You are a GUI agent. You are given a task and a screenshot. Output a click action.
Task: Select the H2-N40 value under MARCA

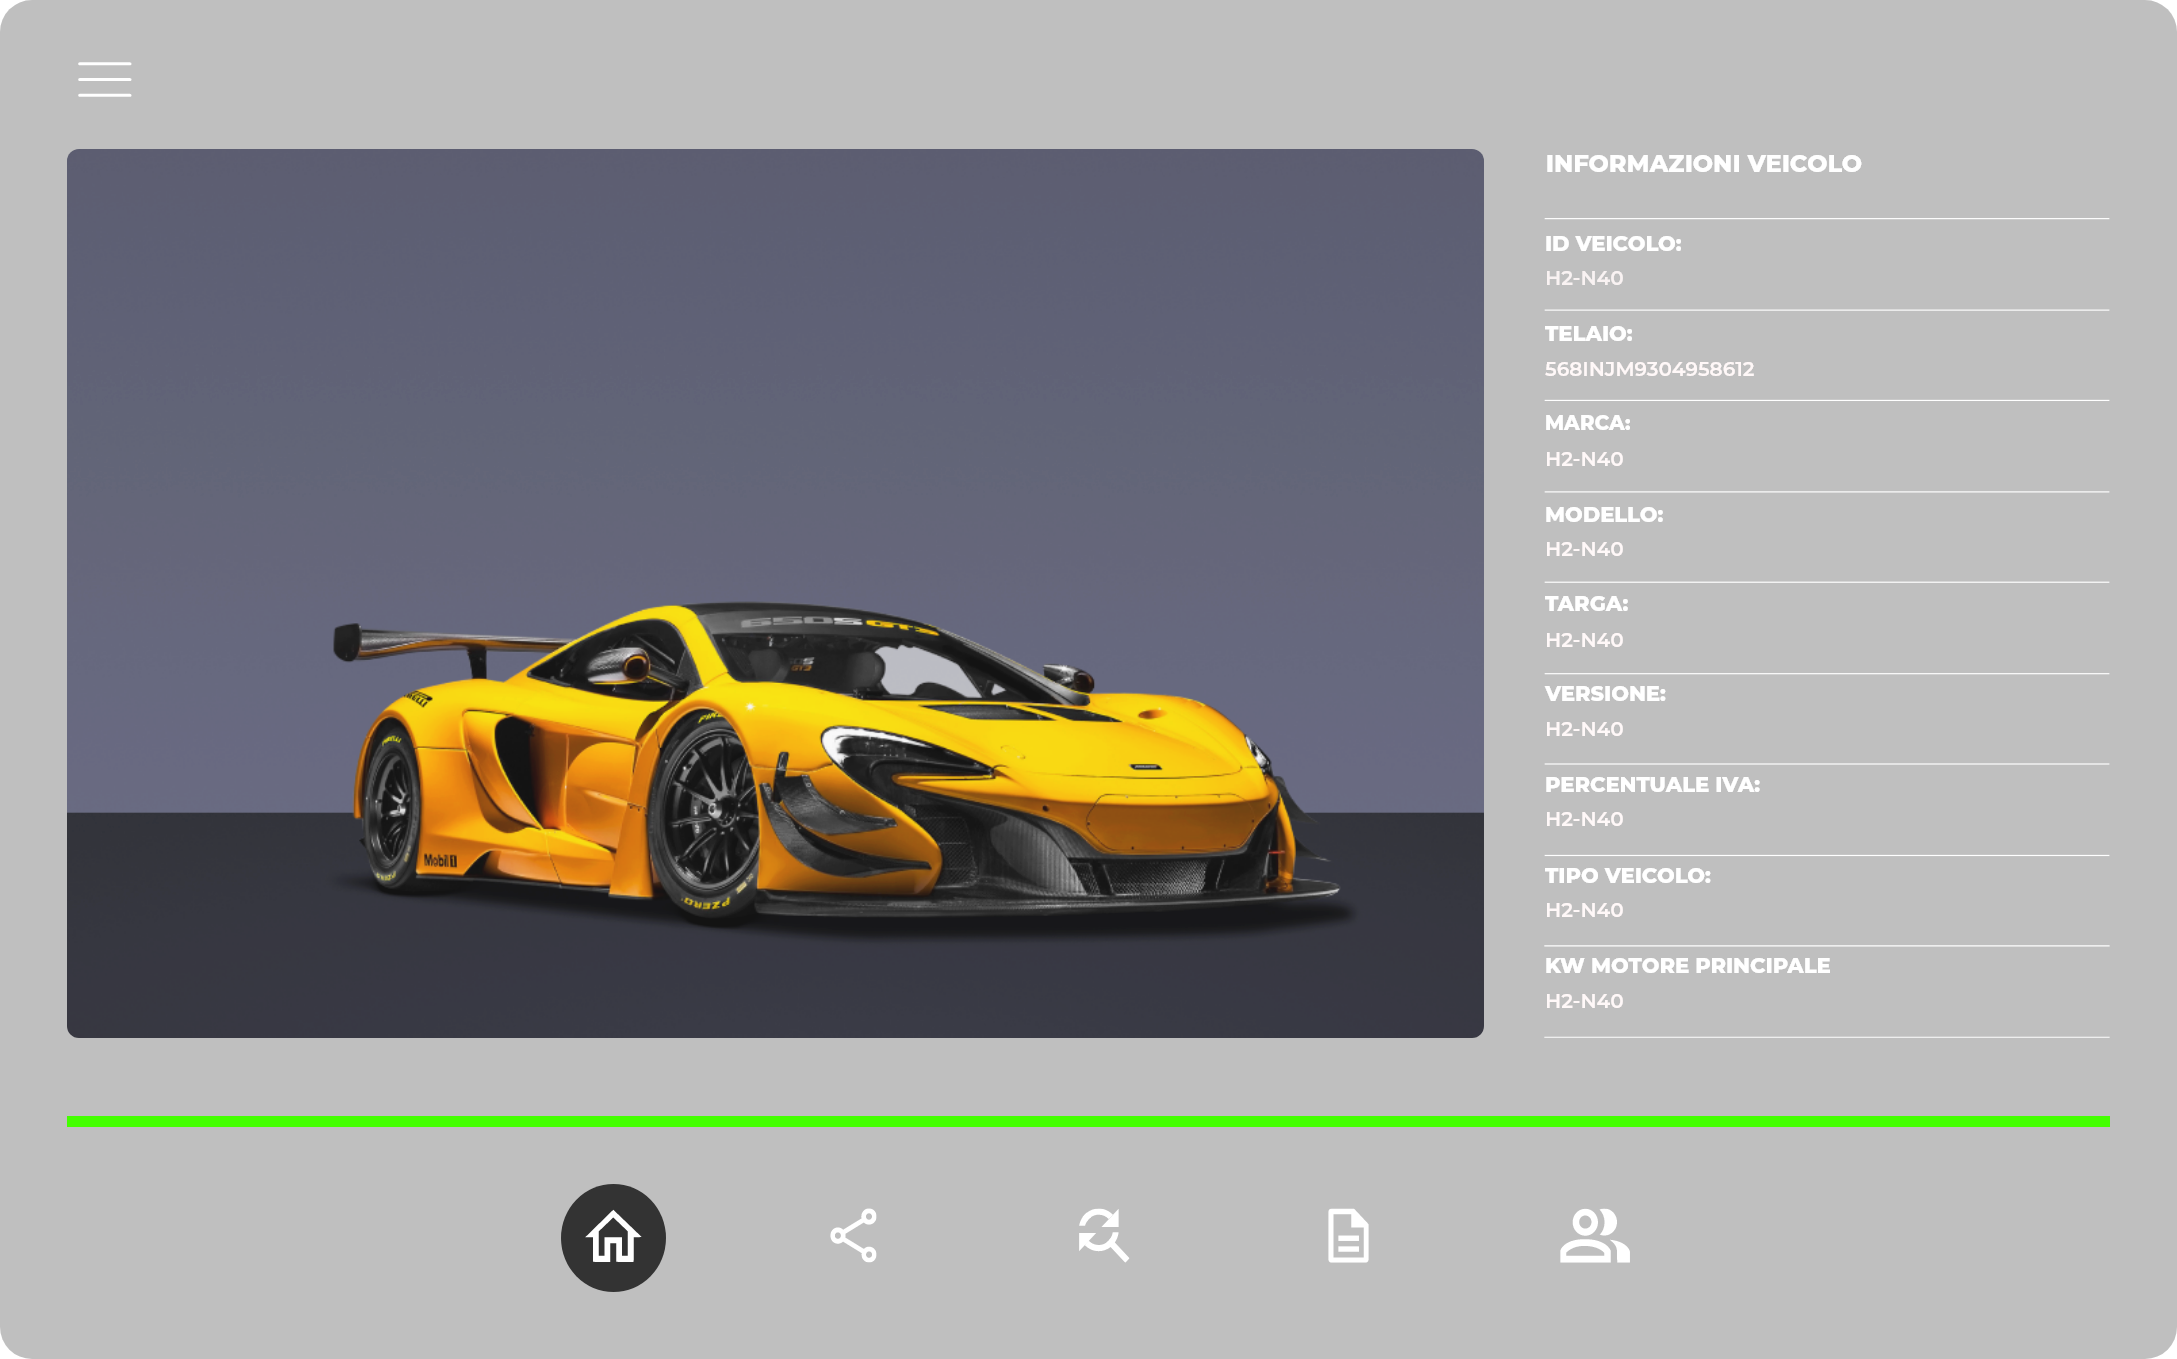pyautogui.click(x=1584, y=459)
